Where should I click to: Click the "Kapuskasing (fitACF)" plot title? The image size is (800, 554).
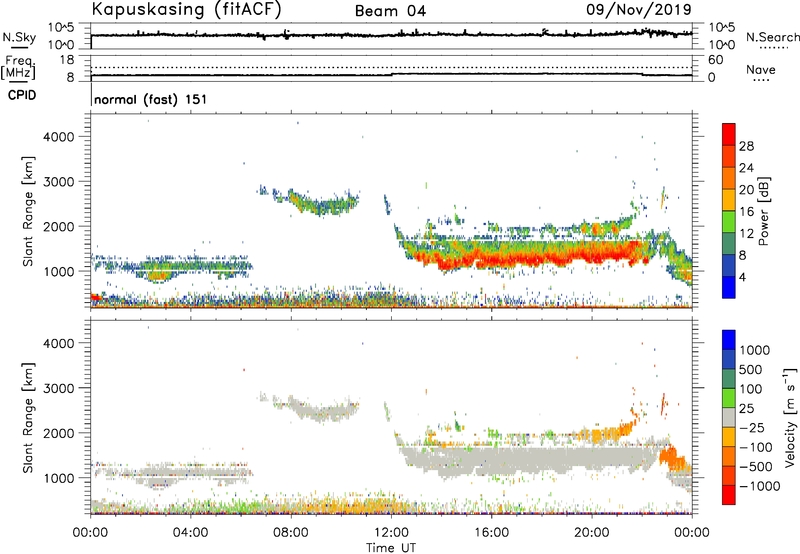click(x=186, y=10)
